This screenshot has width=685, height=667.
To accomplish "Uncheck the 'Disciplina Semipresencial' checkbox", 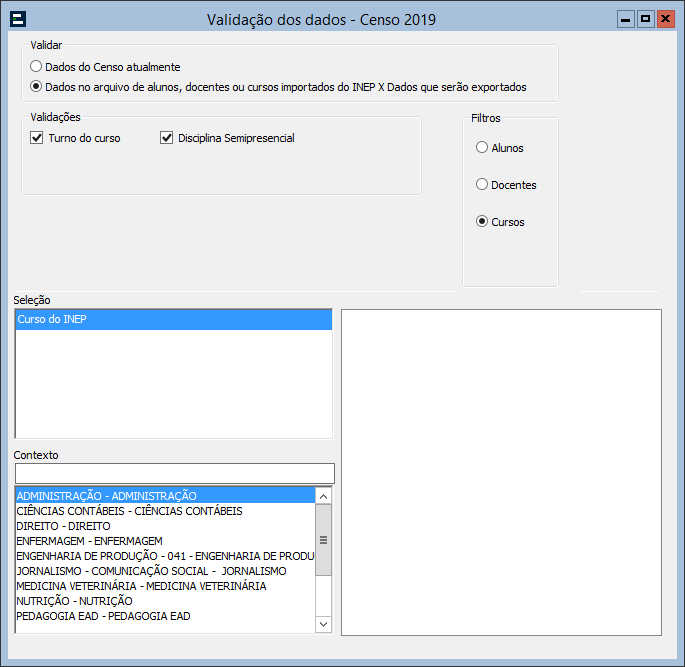I will tap(166, 138).
